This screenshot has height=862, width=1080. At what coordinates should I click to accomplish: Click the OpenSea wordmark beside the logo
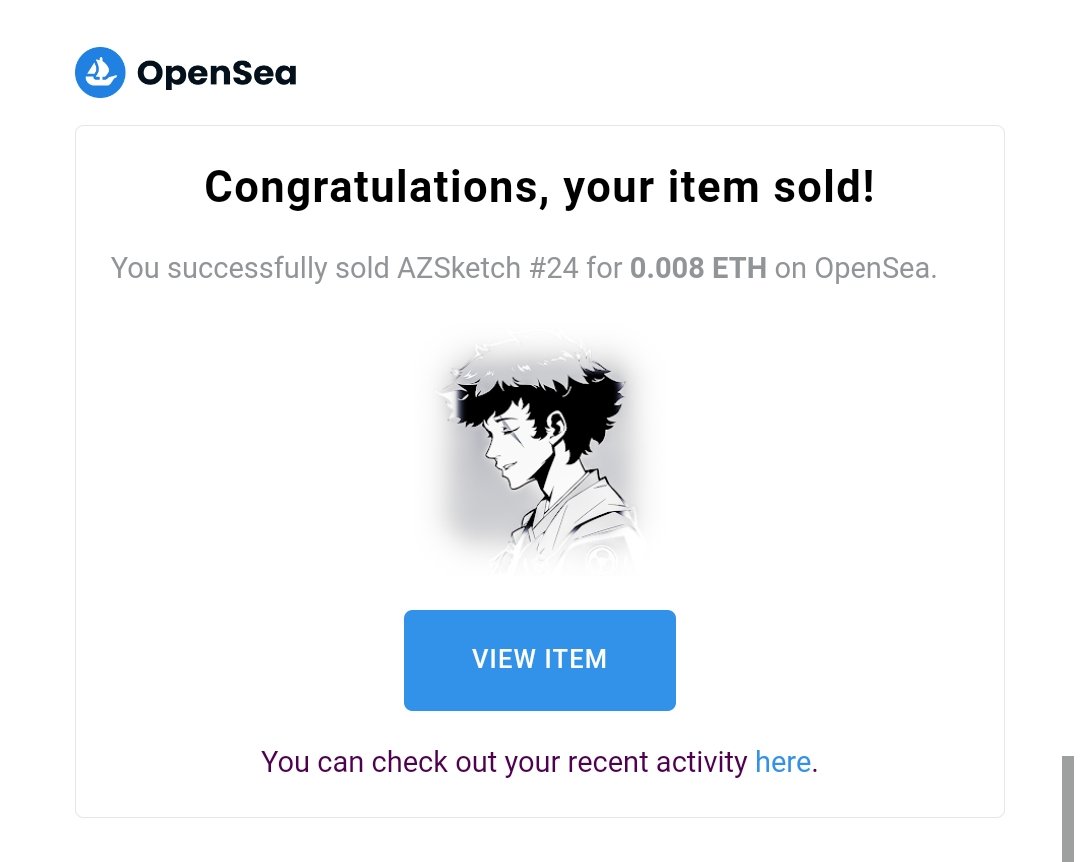click(x=216, y=74)
